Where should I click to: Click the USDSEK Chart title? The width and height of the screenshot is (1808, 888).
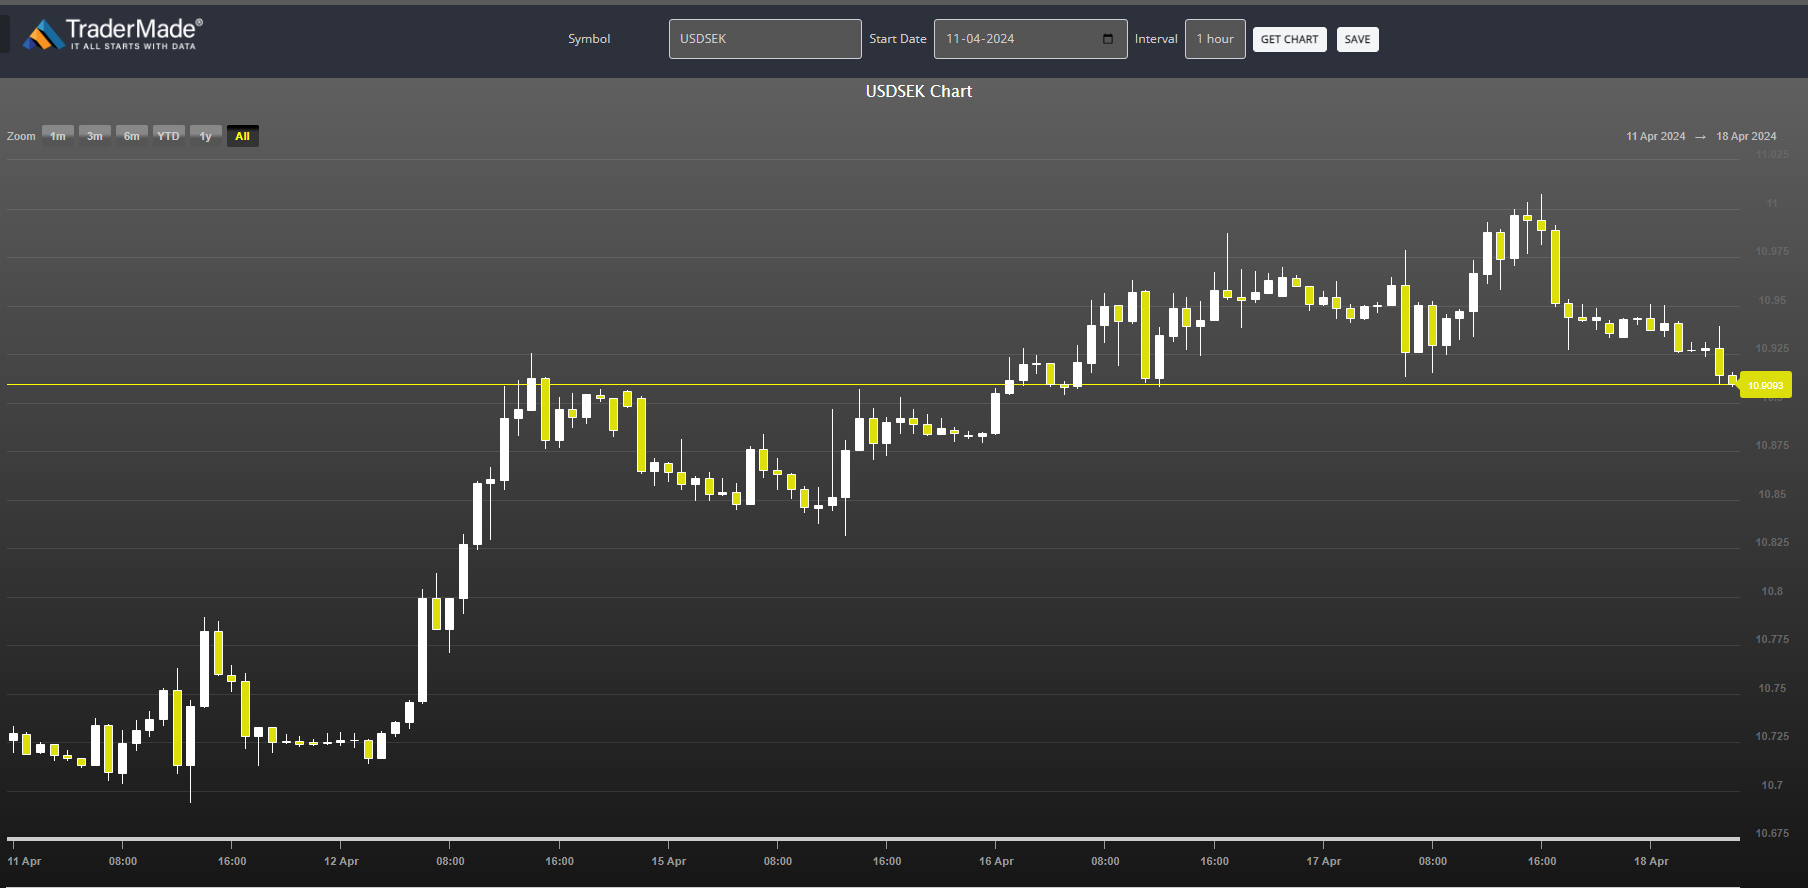(919, 91)
